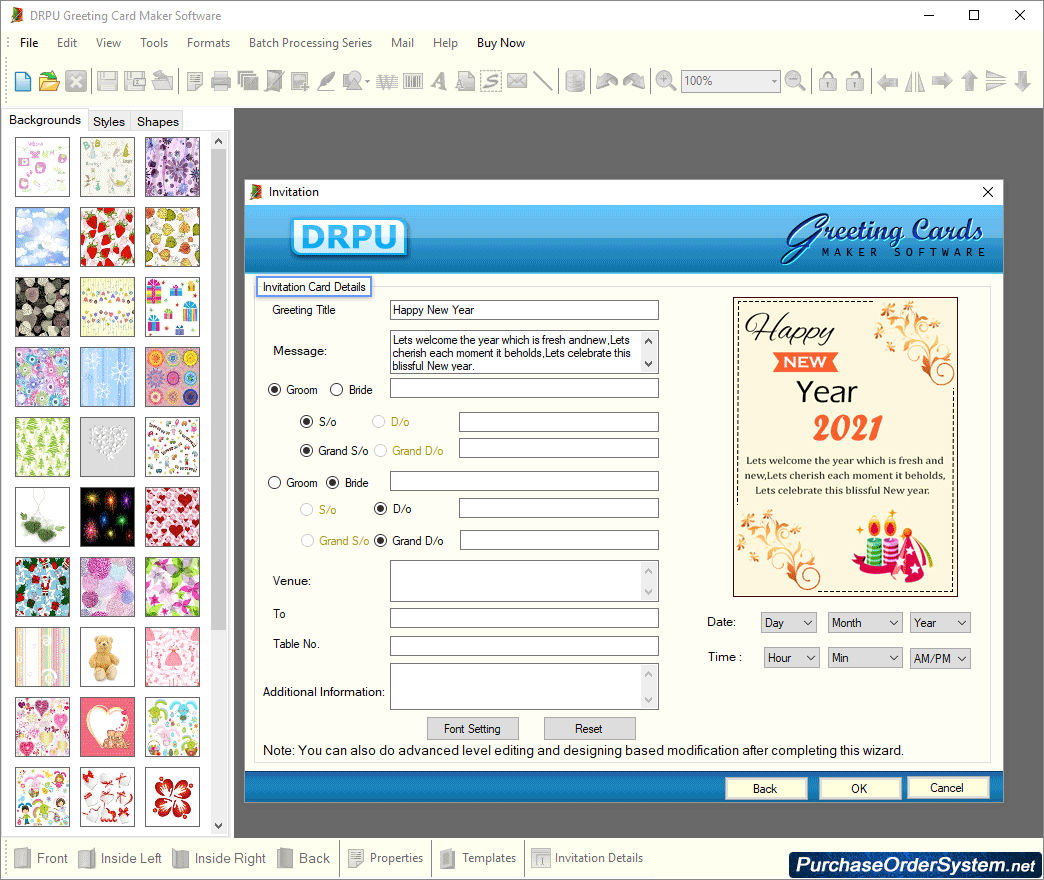Choose the strawberry pattern background thumbnail
This screenshot has width=1044, height=880.
coord(107,237)
